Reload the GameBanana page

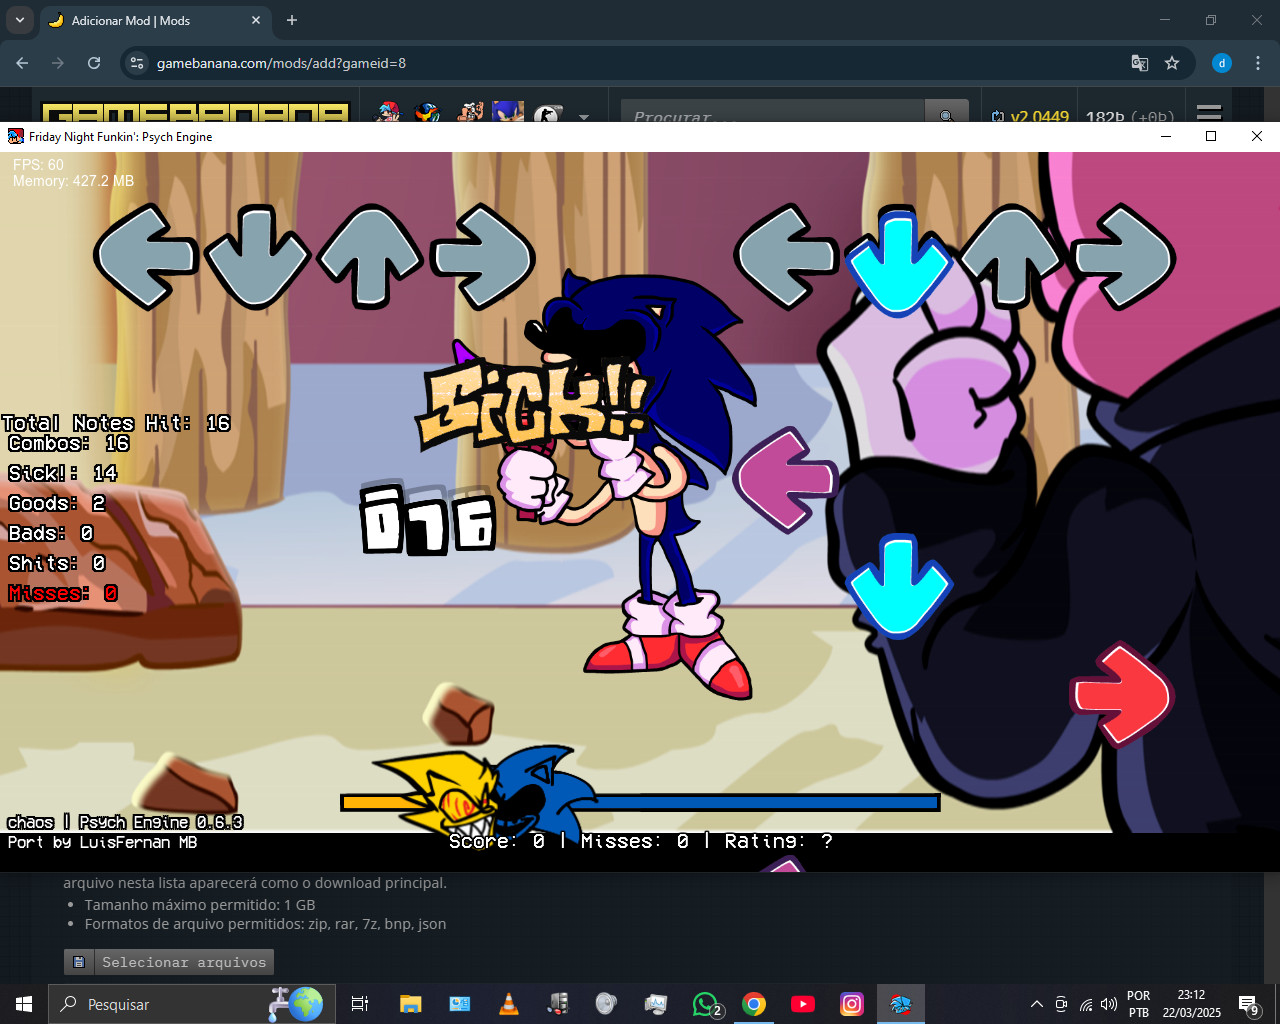(x=94, y=63)
